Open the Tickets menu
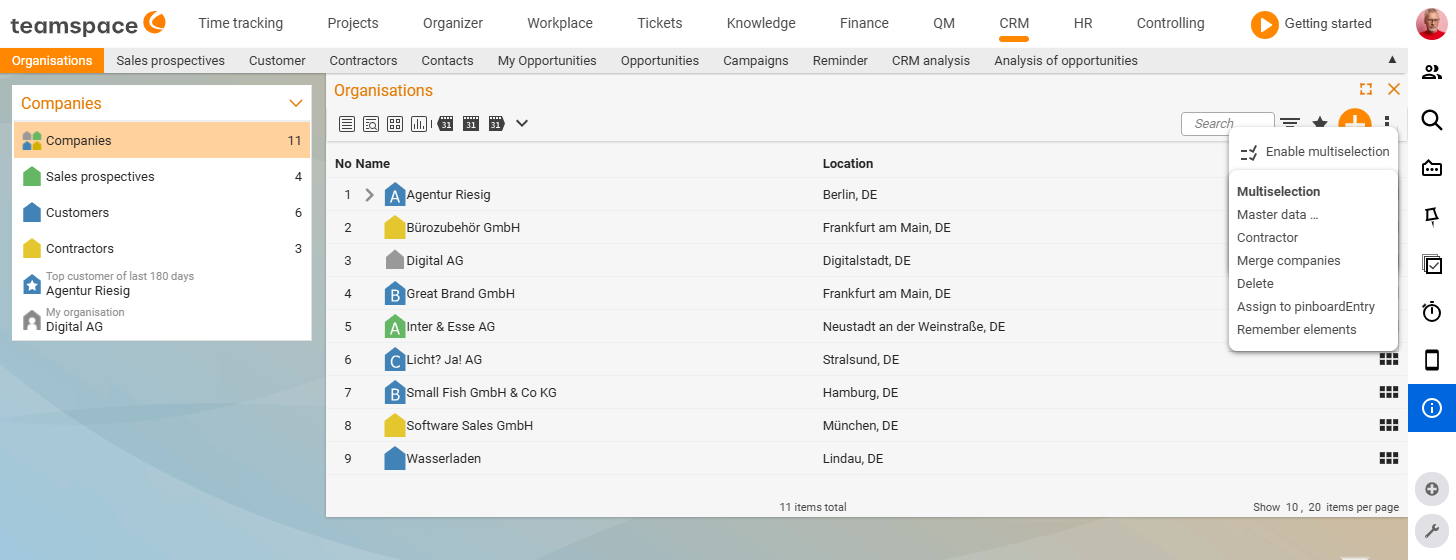 (x=660, y=23)
